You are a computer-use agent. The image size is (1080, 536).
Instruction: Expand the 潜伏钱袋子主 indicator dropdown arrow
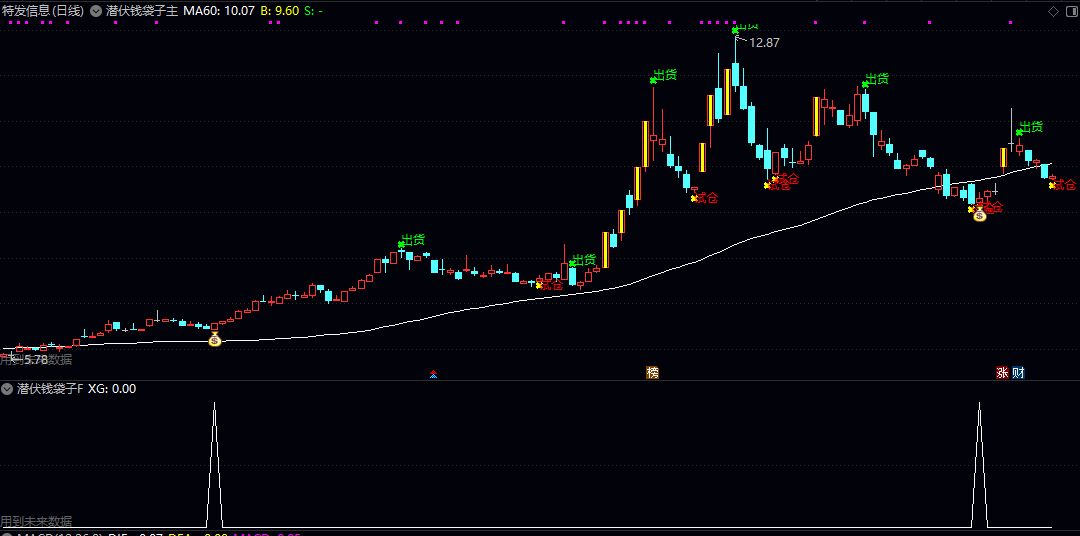coord(96,11)
